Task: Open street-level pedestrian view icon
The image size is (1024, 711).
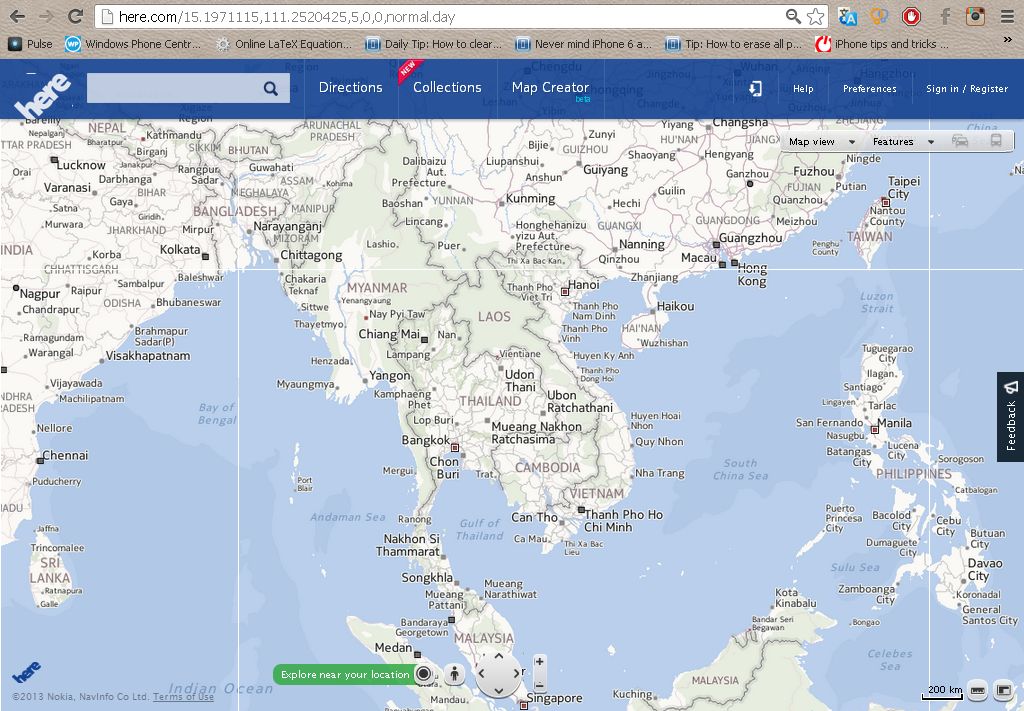Action: [x=454, y=674]
